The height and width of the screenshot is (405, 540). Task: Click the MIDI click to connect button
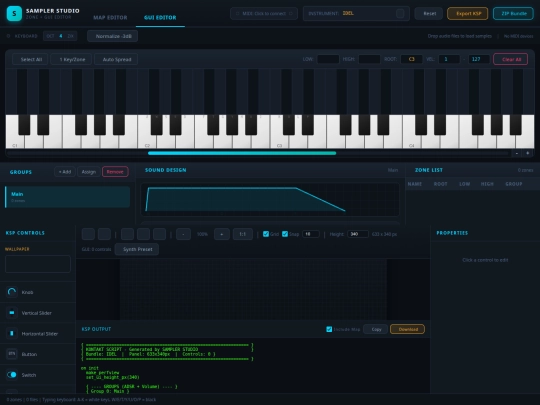click(264, 13)
